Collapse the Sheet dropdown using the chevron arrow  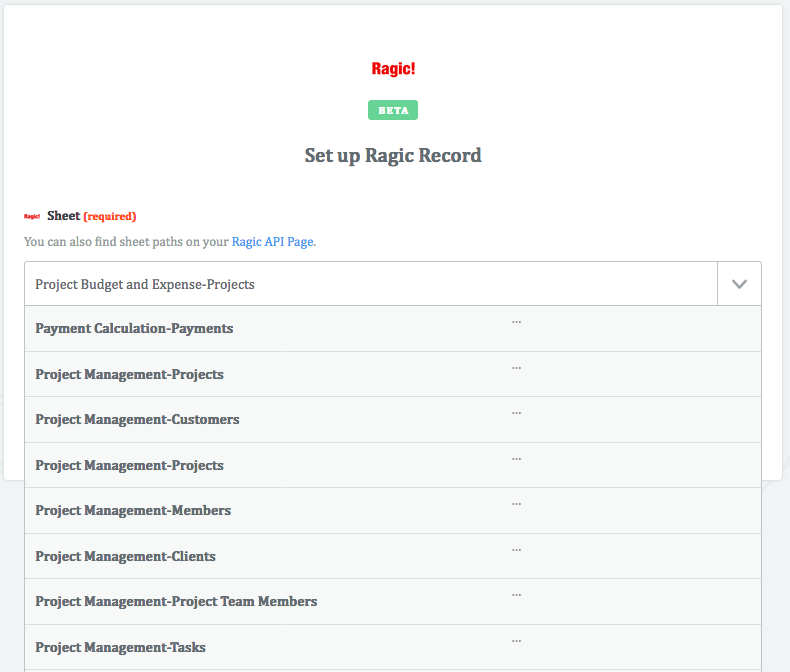pos(739,284)
